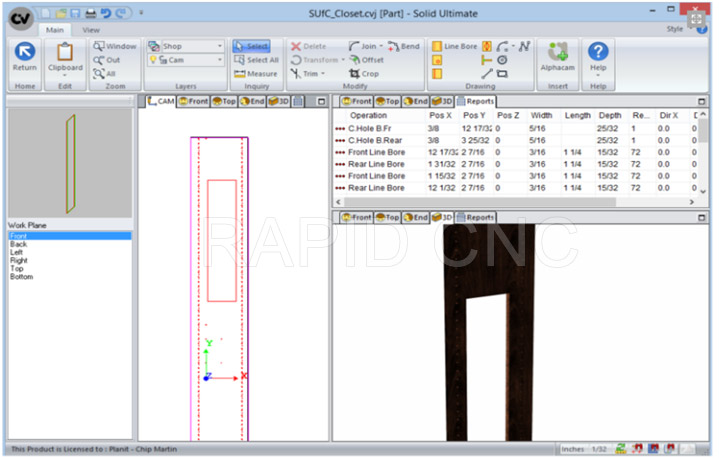Select the Top tab in left viewport
Screen dimensions: 719x458
point(224,101)
